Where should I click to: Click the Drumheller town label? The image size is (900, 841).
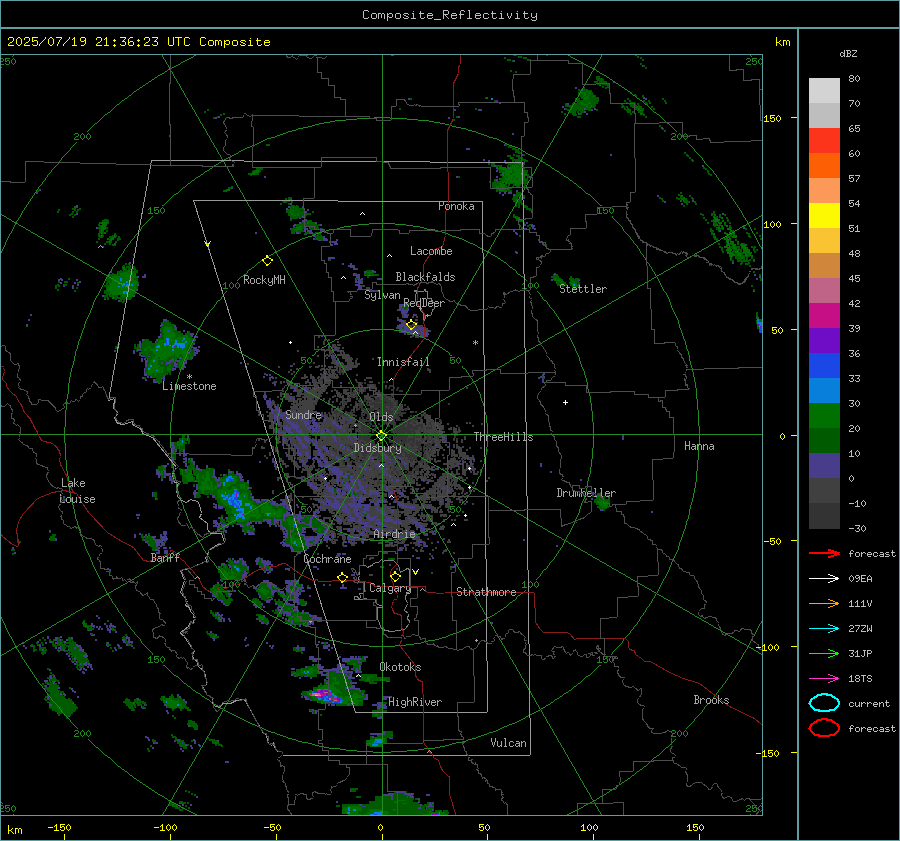586,493
